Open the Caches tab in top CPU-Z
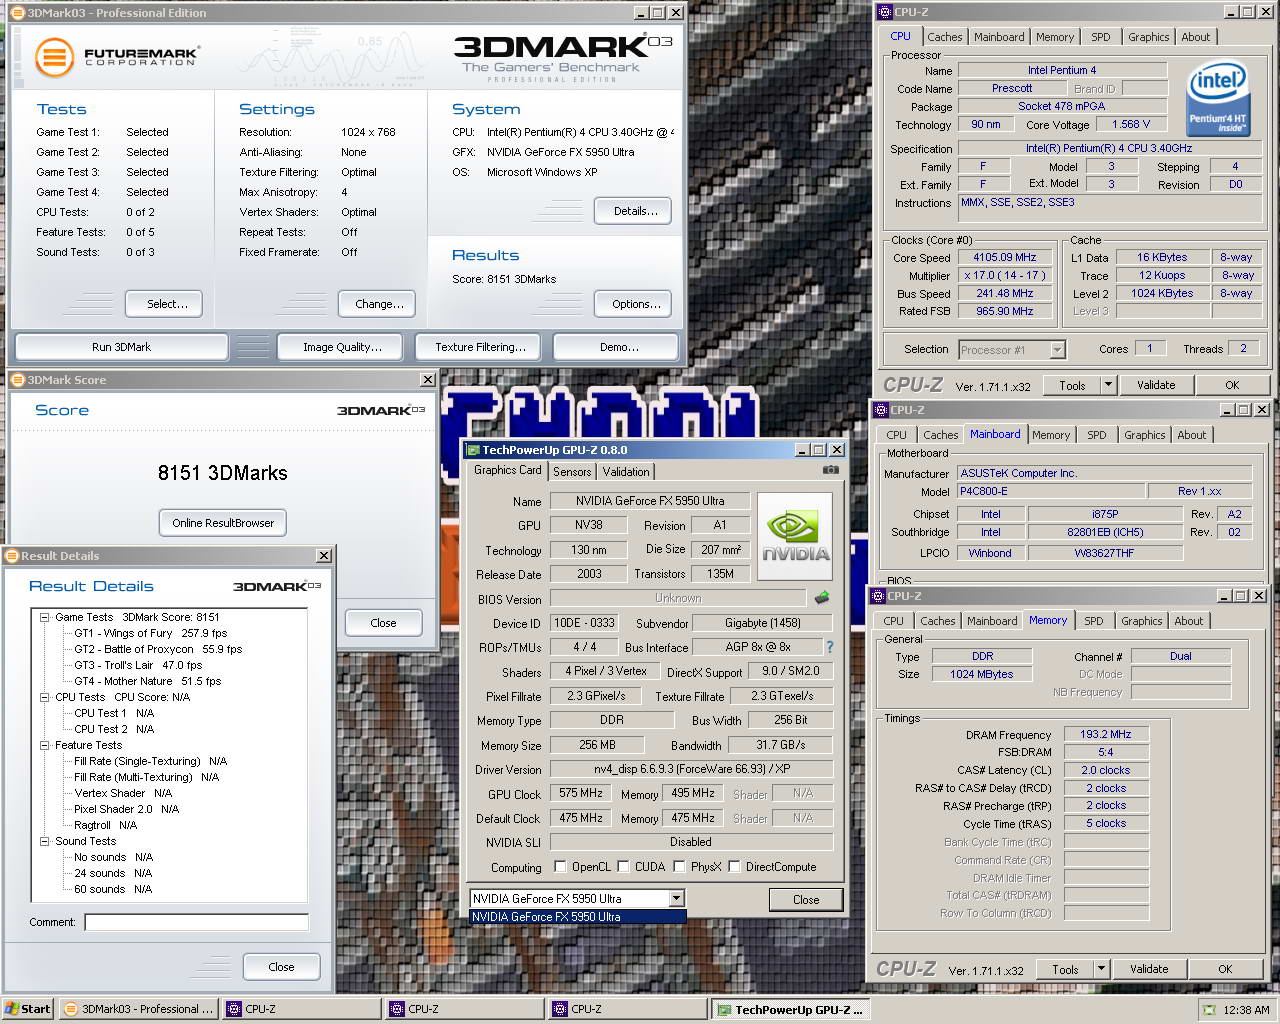 944,37
